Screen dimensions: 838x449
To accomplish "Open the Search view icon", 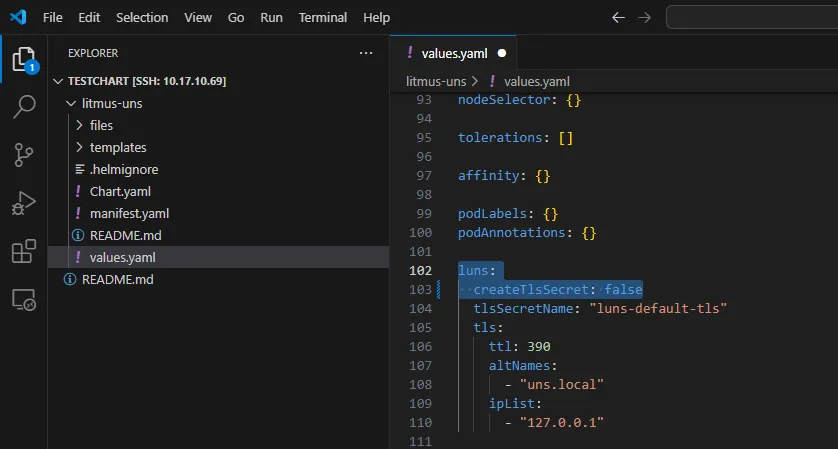I will [24, 107].
